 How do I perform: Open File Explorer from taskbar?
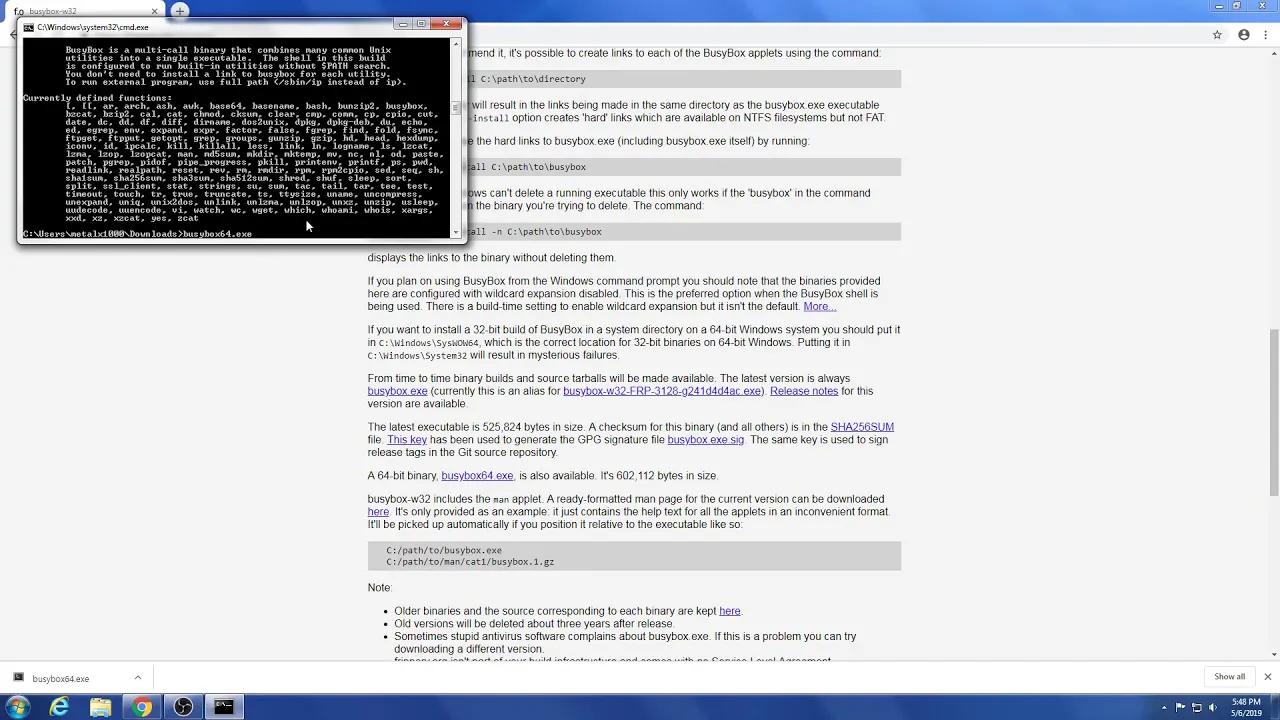pyautogui.click(x=101, y=707)
